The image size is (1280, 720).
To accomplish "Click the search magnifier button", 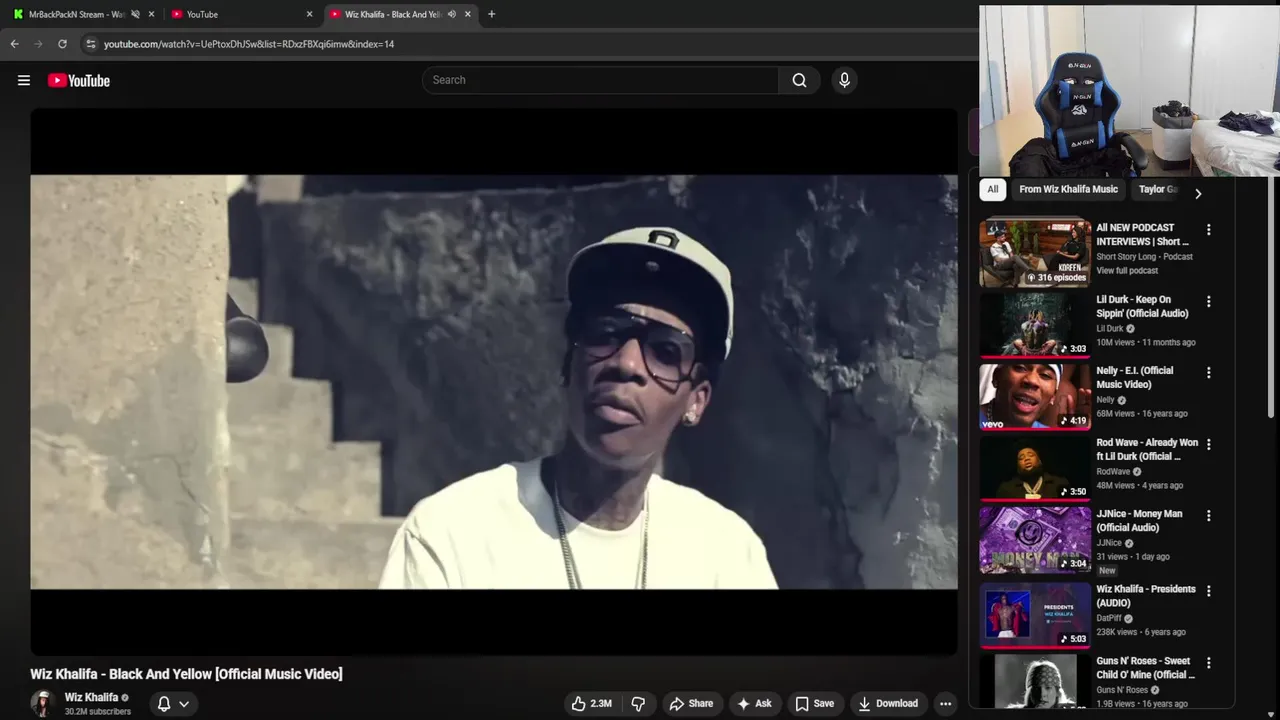I will click(799, 80).
